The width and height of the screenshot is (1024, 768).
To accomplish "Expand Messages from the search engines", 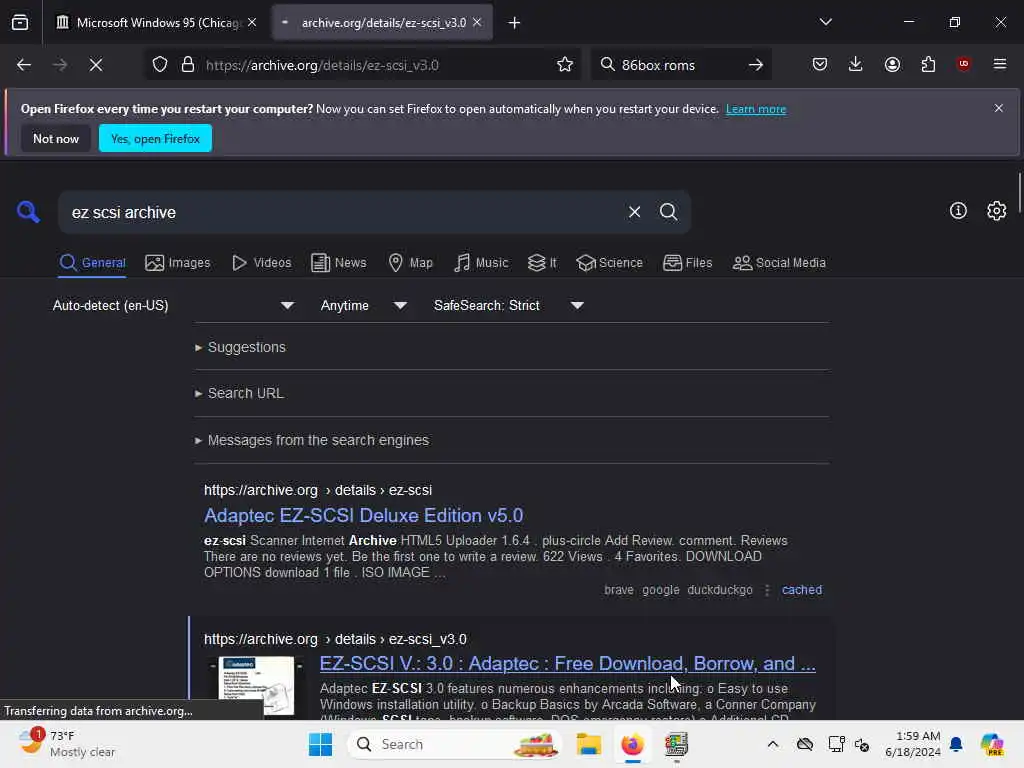I will [312, 440].
